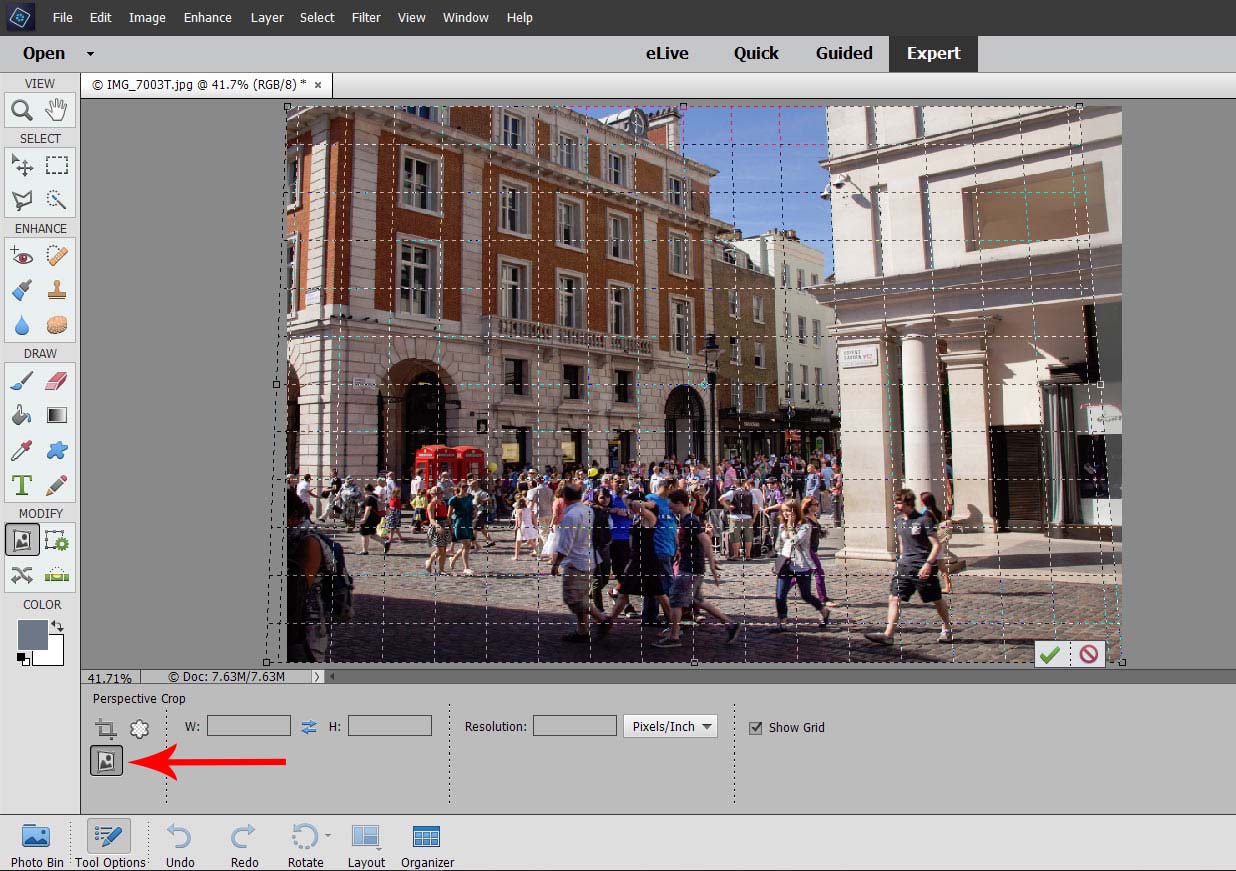Switch to the Guided mode tab
This screenshot has width=1236, height=871.
tap(844, 54)
